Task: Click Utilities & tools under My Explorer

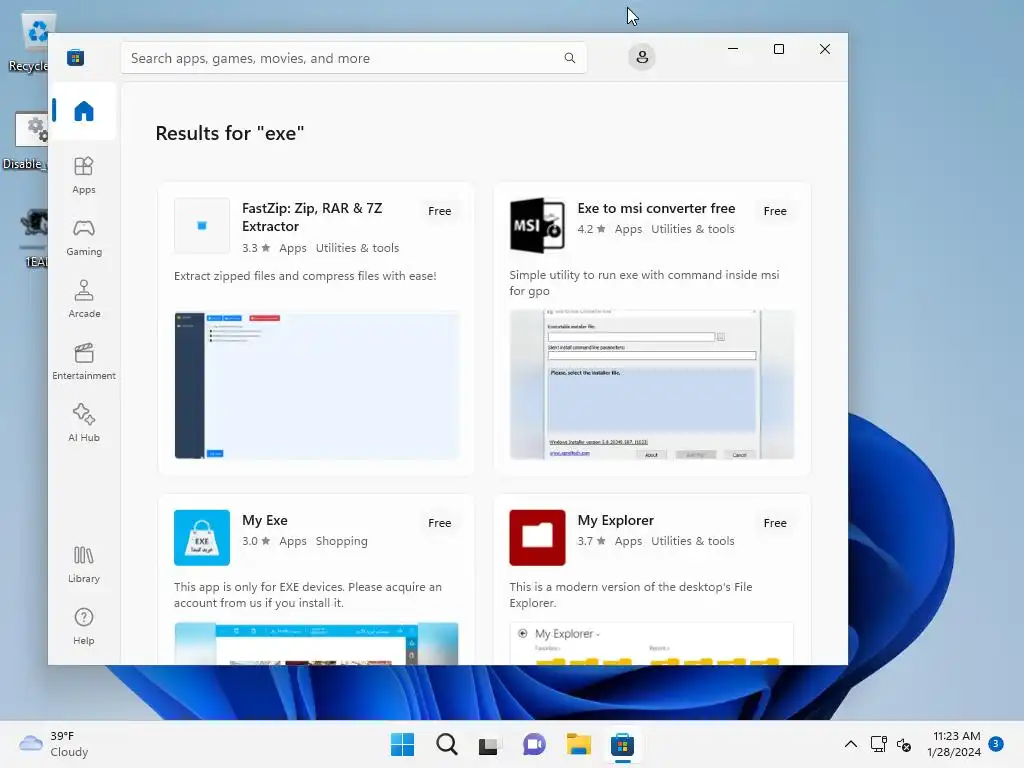Action: click(x=692, y=541)
